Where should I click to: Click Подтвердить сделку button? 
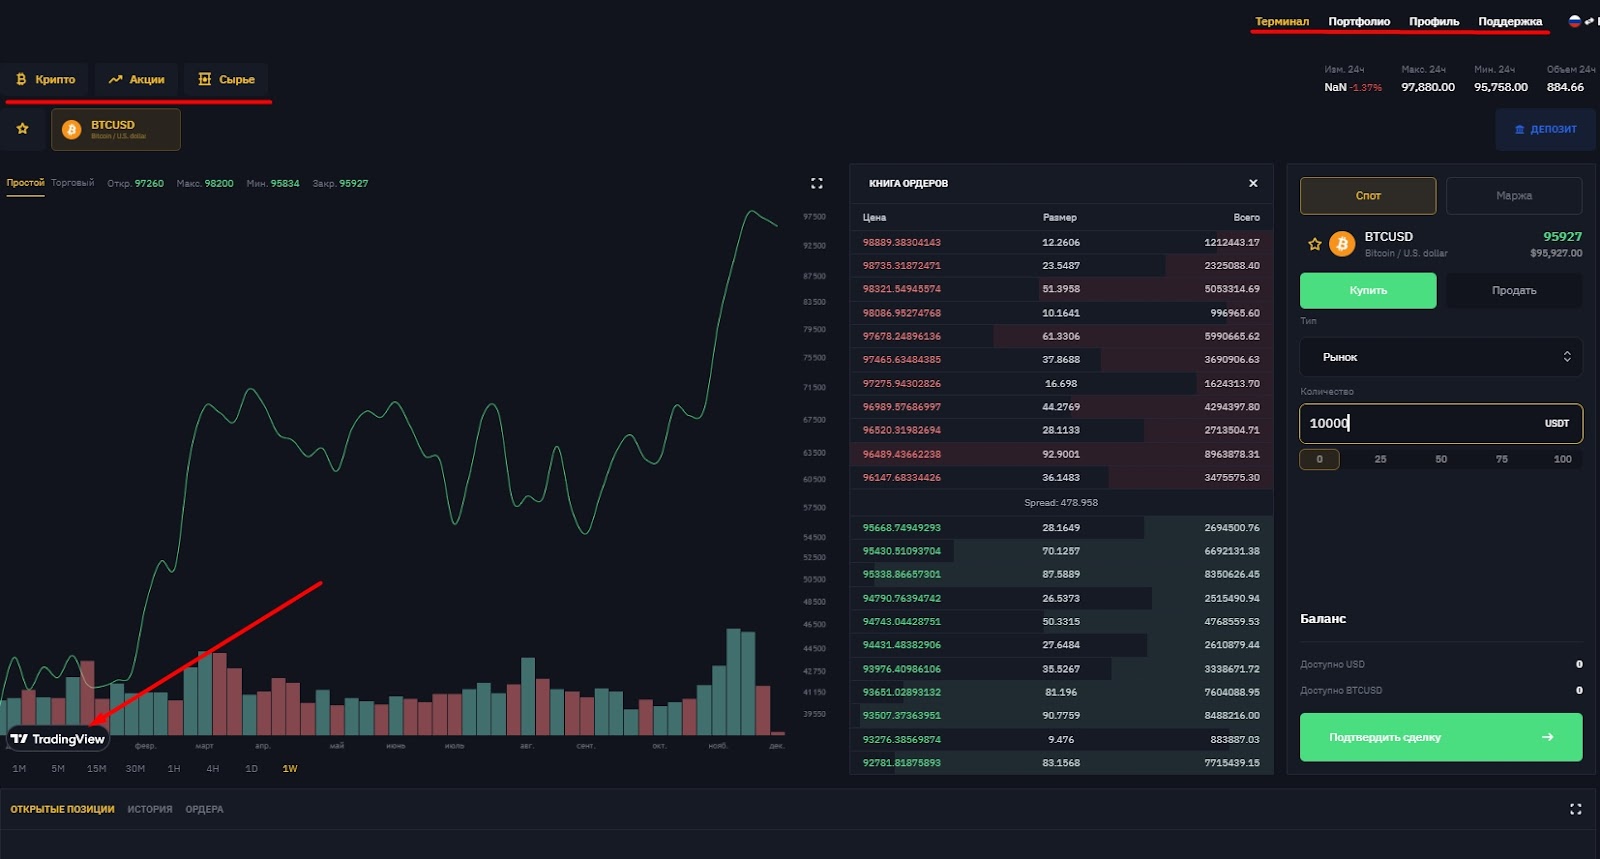[x=1441, y=737]
